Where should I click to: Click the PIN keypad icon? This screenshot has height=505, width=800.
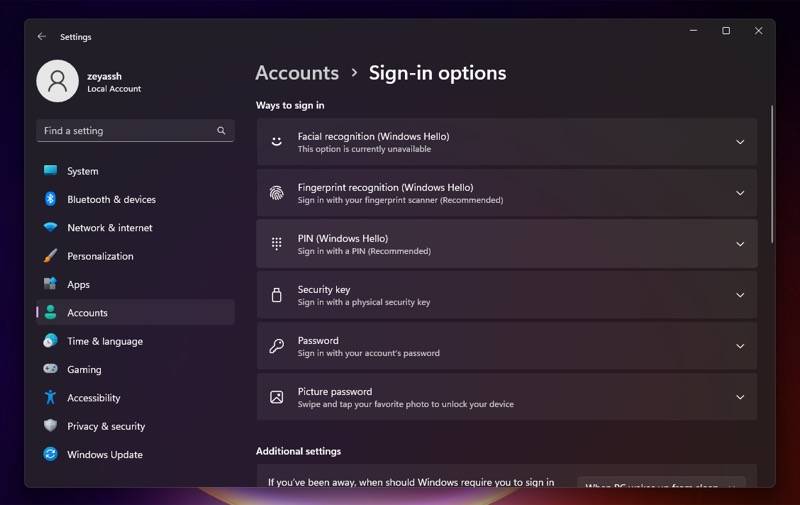pyautogui.click(x=277, y=244)
